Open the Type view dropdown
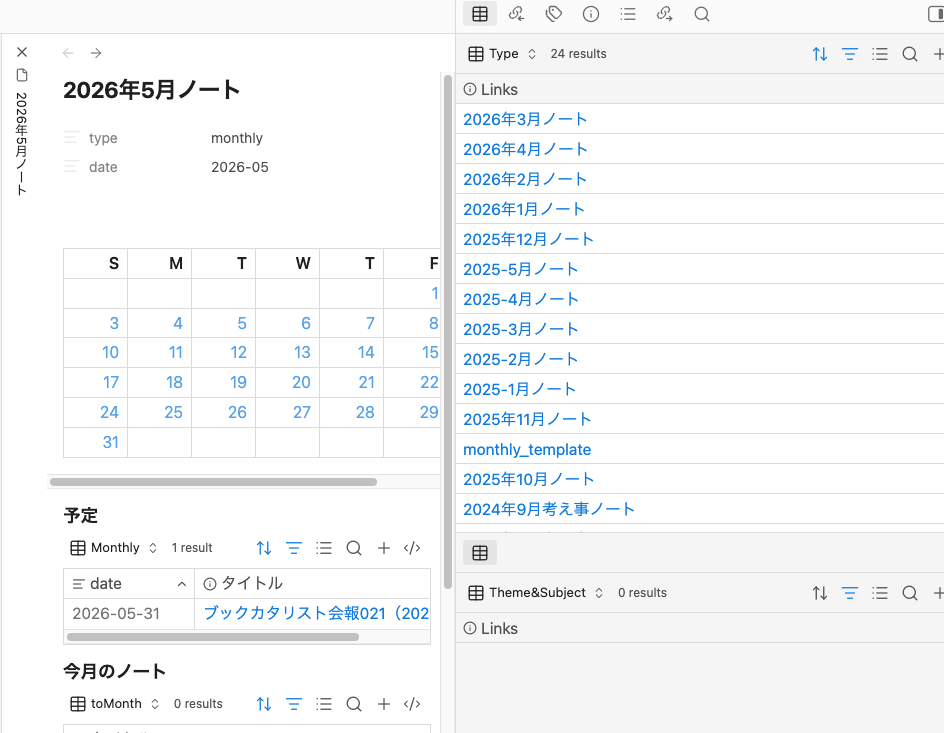Screen dimensions: 944x733 point(502,54)
